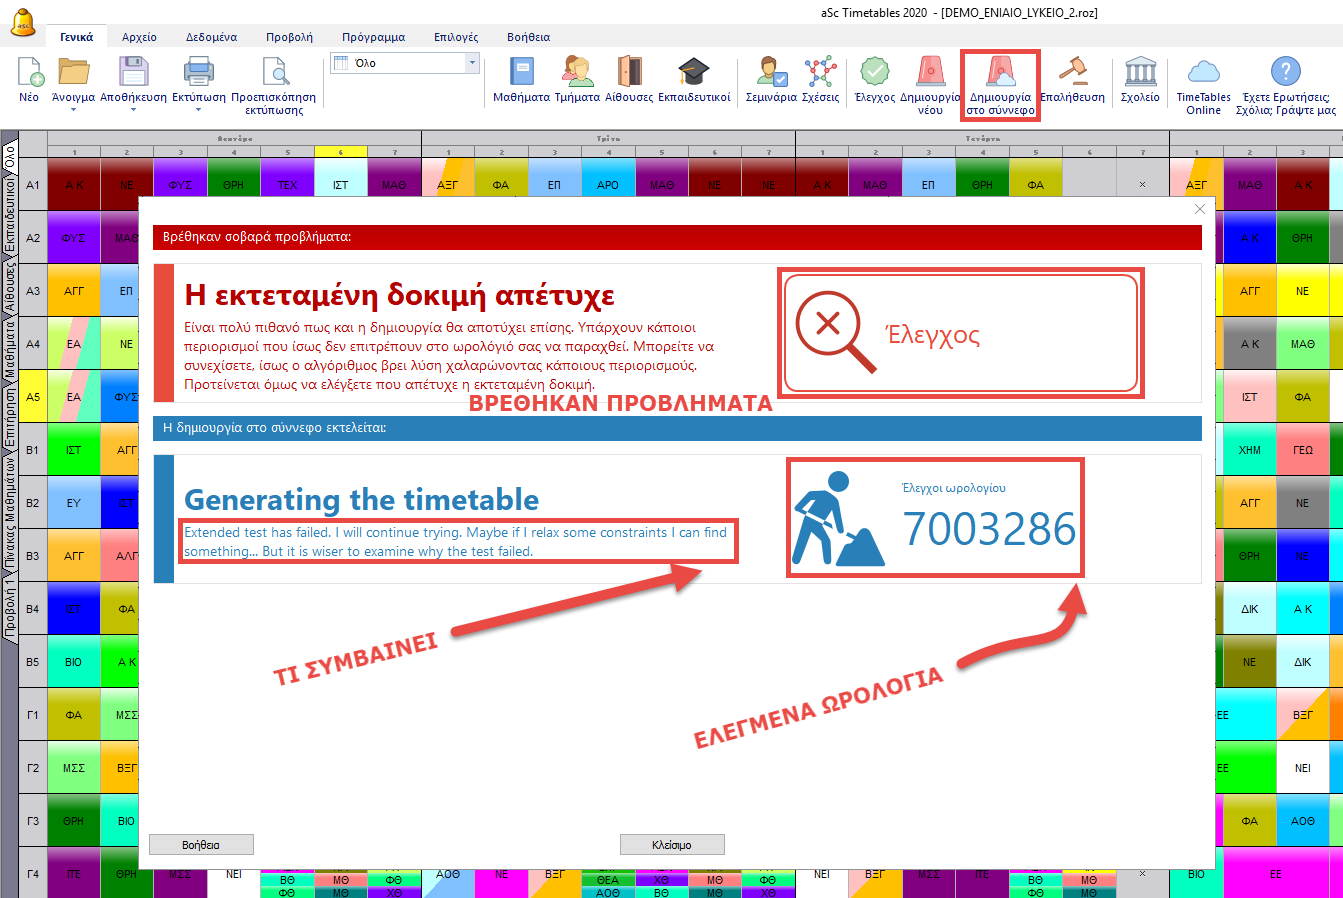Click the Βοήθεια button in dialog
The width and height of the screenshot is (1343, 898).
(201, 845)
